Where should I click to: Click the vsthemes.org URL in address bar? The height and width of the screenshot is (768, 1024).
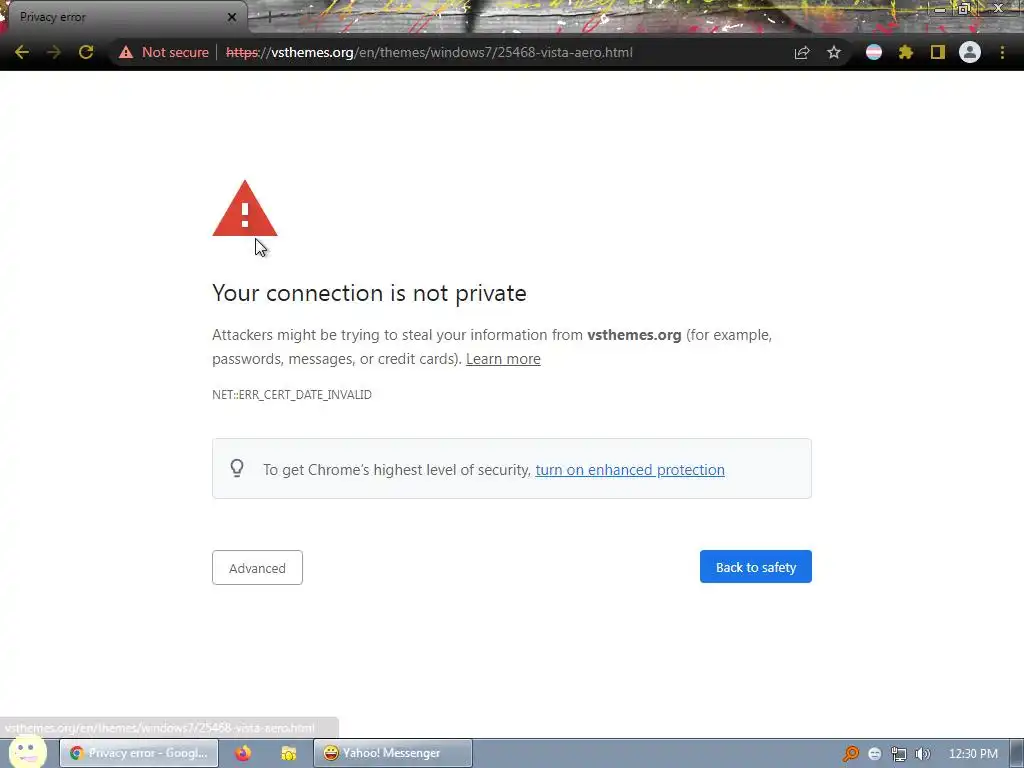tap(429, 52)
